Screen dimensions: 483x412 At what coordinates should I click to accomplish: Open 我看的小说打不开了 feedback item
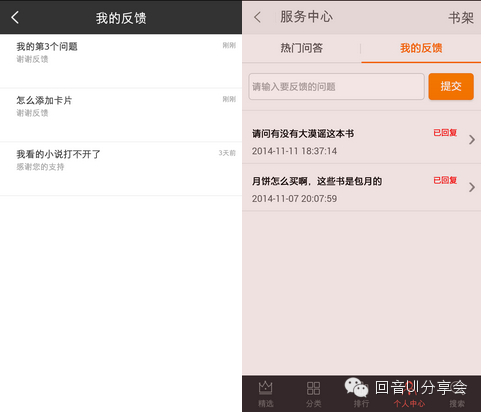(121, 169)
